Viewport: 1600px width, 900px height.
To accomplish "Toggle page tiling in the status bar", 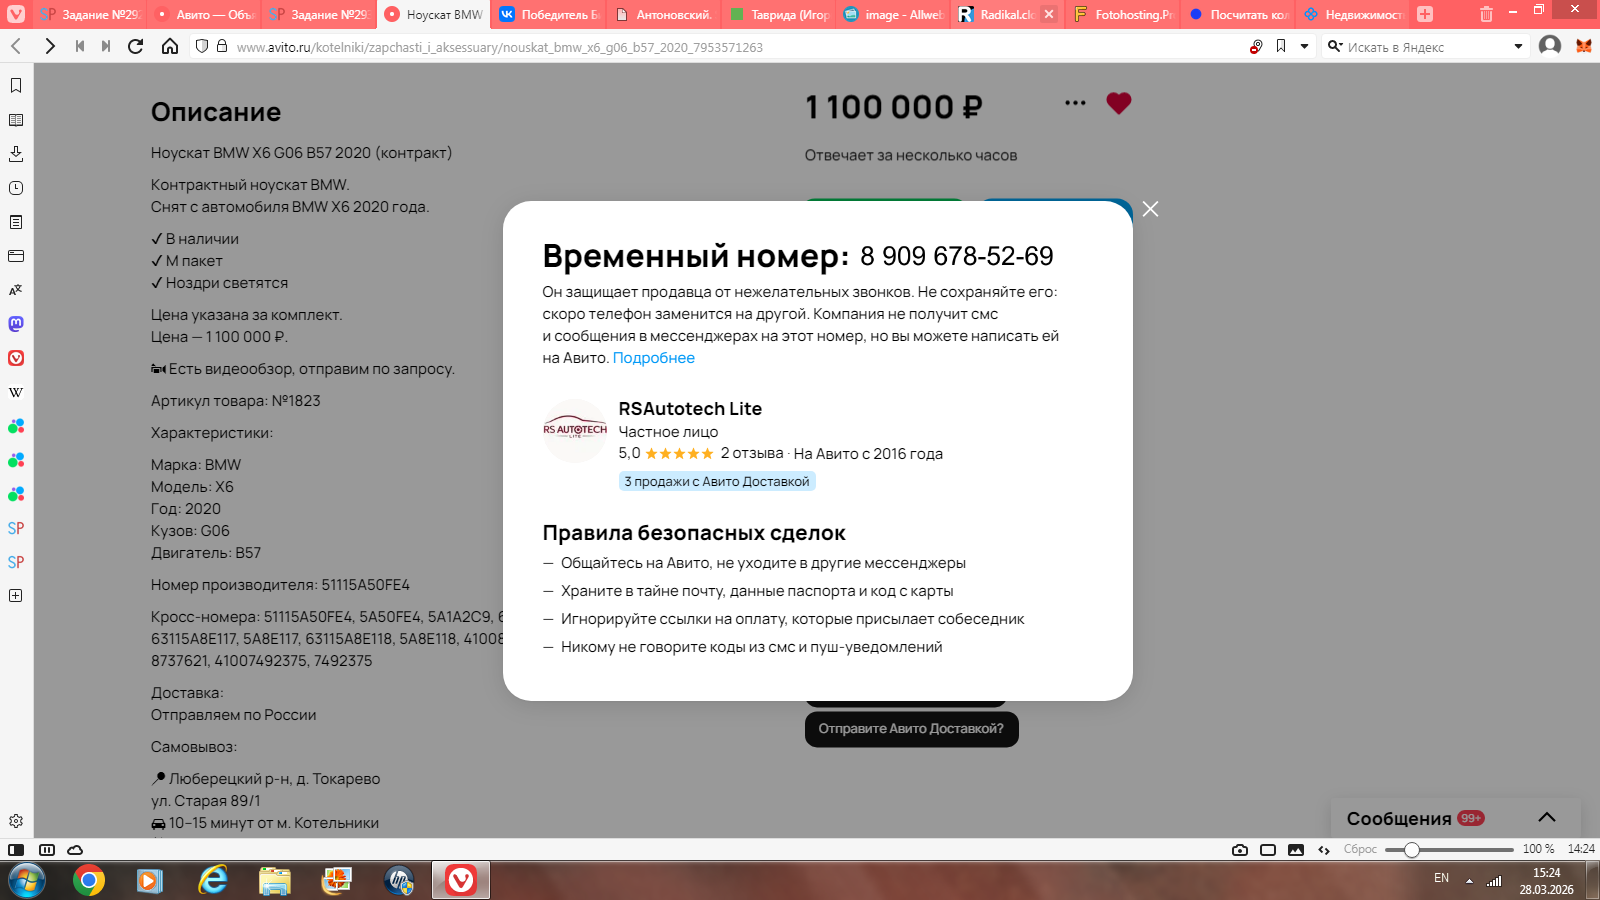I will point(1268,850).
